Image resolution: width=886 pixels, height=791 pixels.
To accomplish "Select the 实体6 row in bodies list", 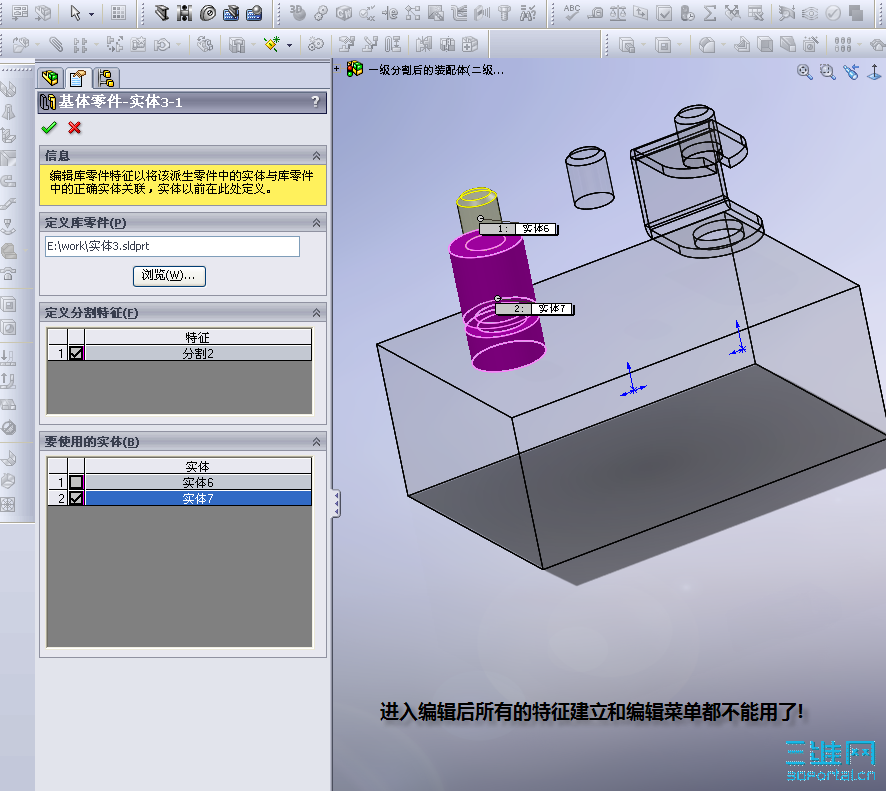I will pyautogui.click(x=198, y=483).
